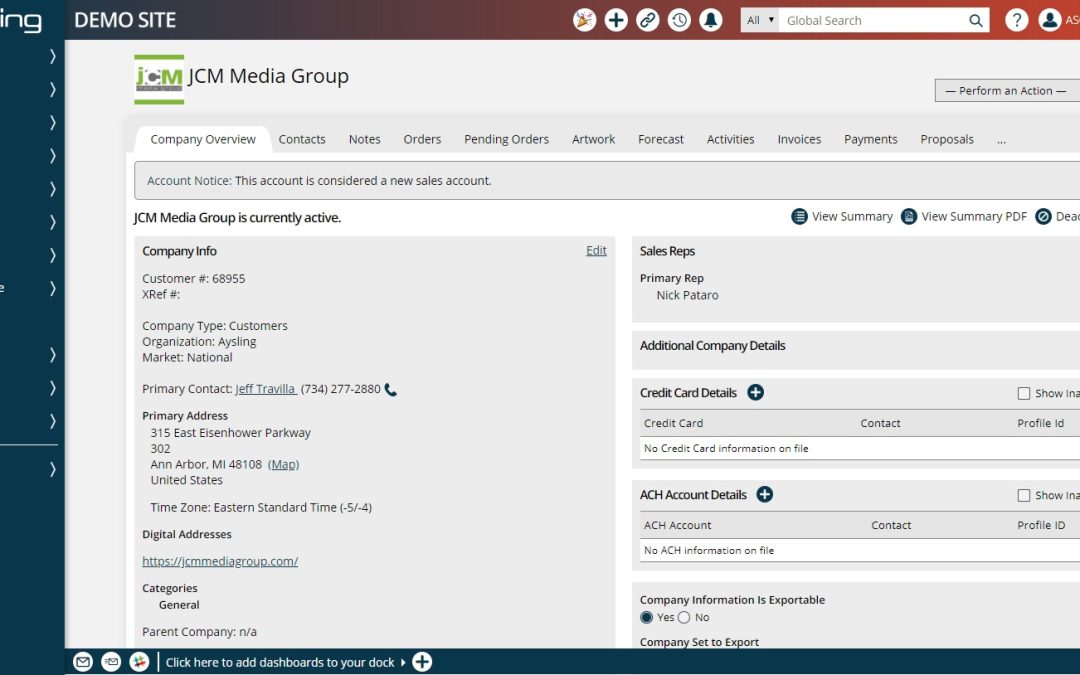This screenshot has width=1080, height=675.
Task: Expand the sidebar chevron below the divider line
Action: tap(52, 470)
